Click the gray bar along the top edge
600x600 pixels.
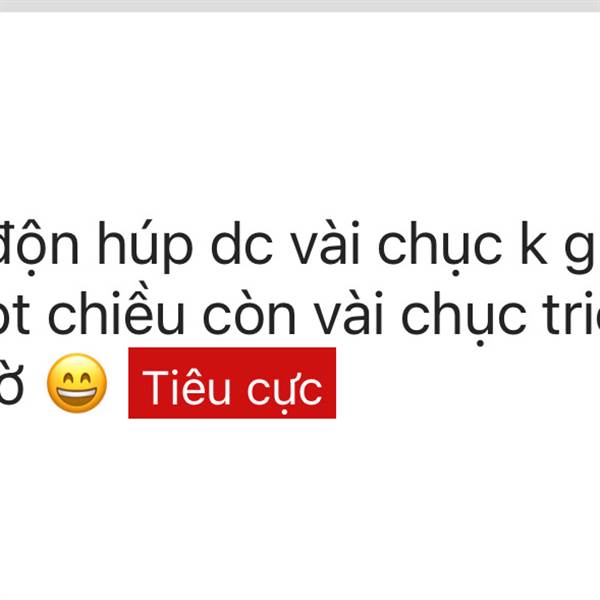(x=300, y=6)
